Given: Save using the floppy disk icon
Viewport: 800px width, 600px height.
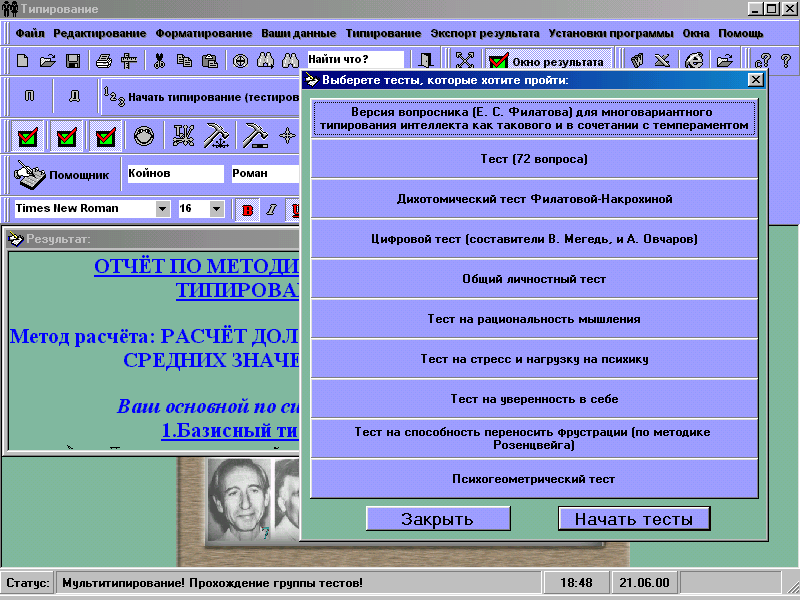Looking at the screenshot, I should (x=73, y=61).
